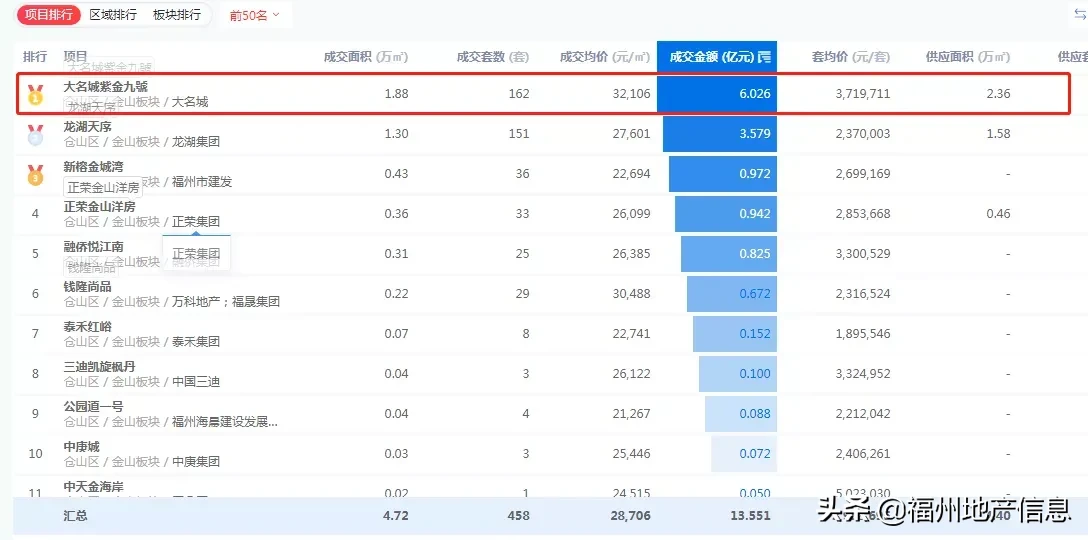Screen dimensions: 1088x540
Task: Click 成交套数 value 162
Action: (518, 94)
